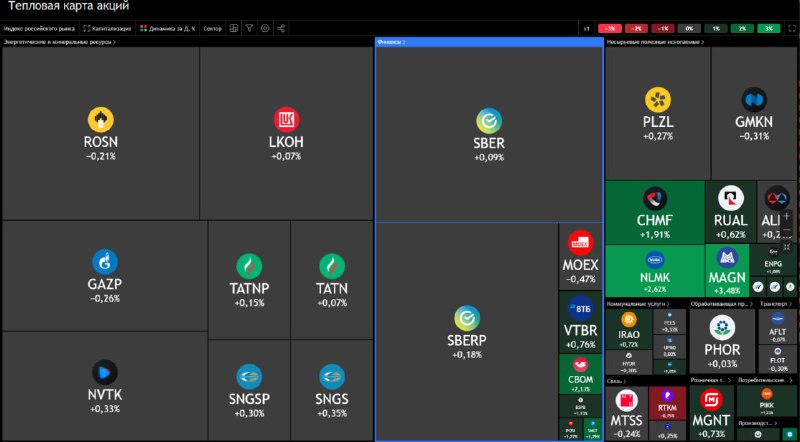Click the 1% dark green legend swatch

715,29
